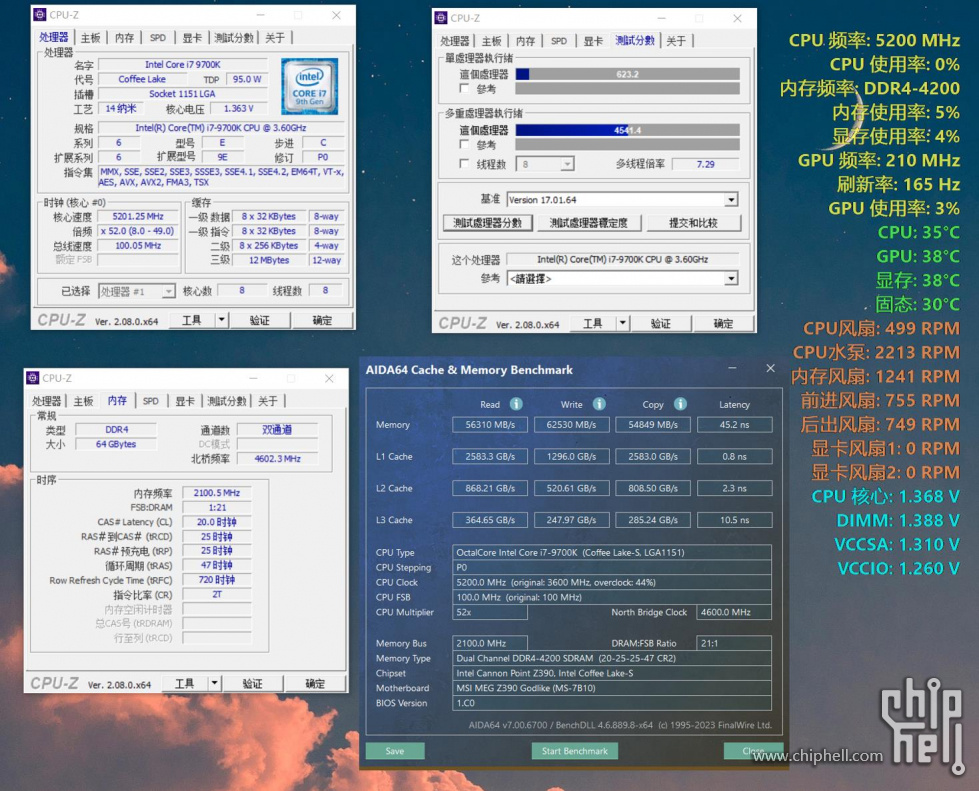The image size is (979, 791).
Task: Close the CPU-Z processor tab window
Action: pos(336,15)
